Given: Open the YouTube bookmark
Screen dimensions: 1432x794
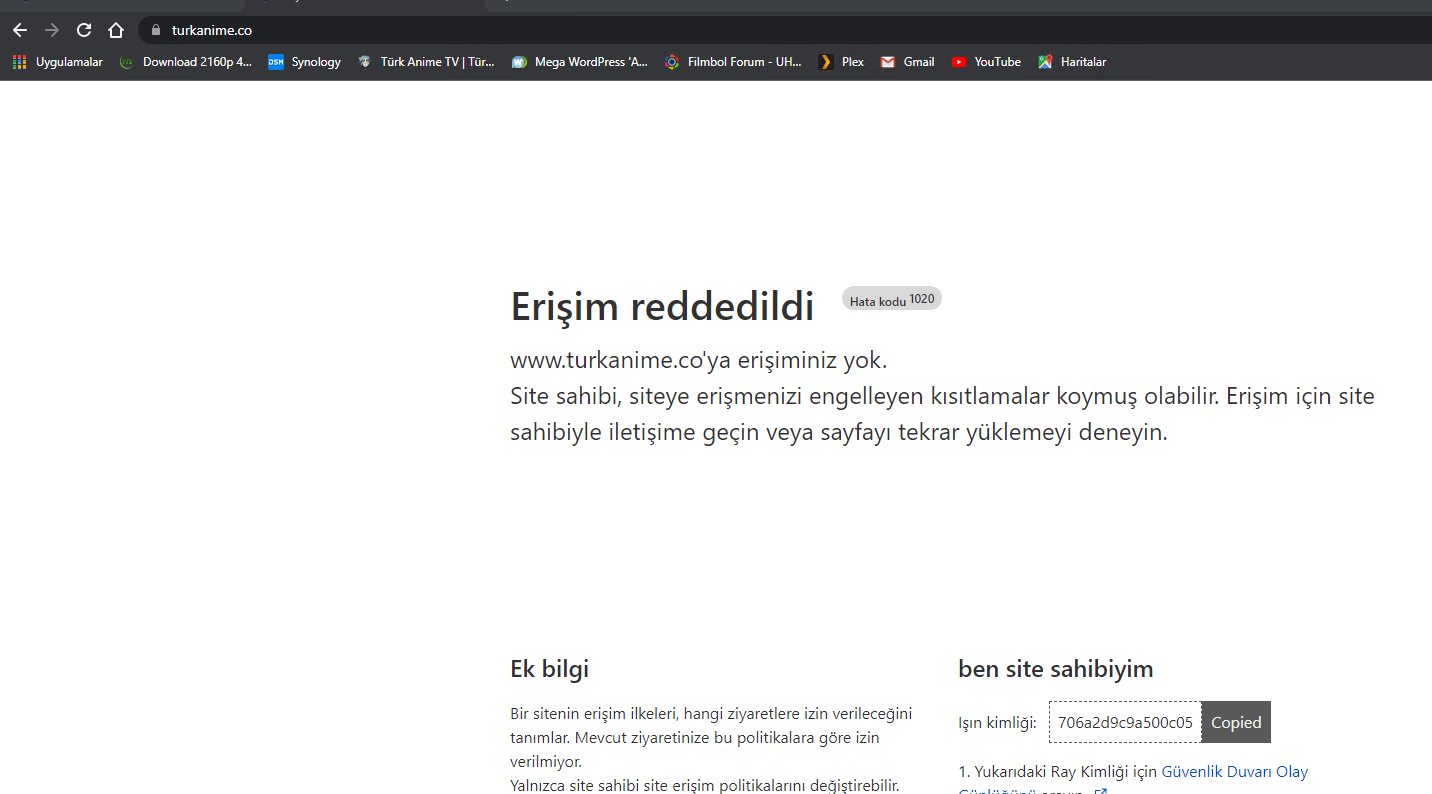Looking at the screenshot, I should pyautogui.click(x=986, y=62).
